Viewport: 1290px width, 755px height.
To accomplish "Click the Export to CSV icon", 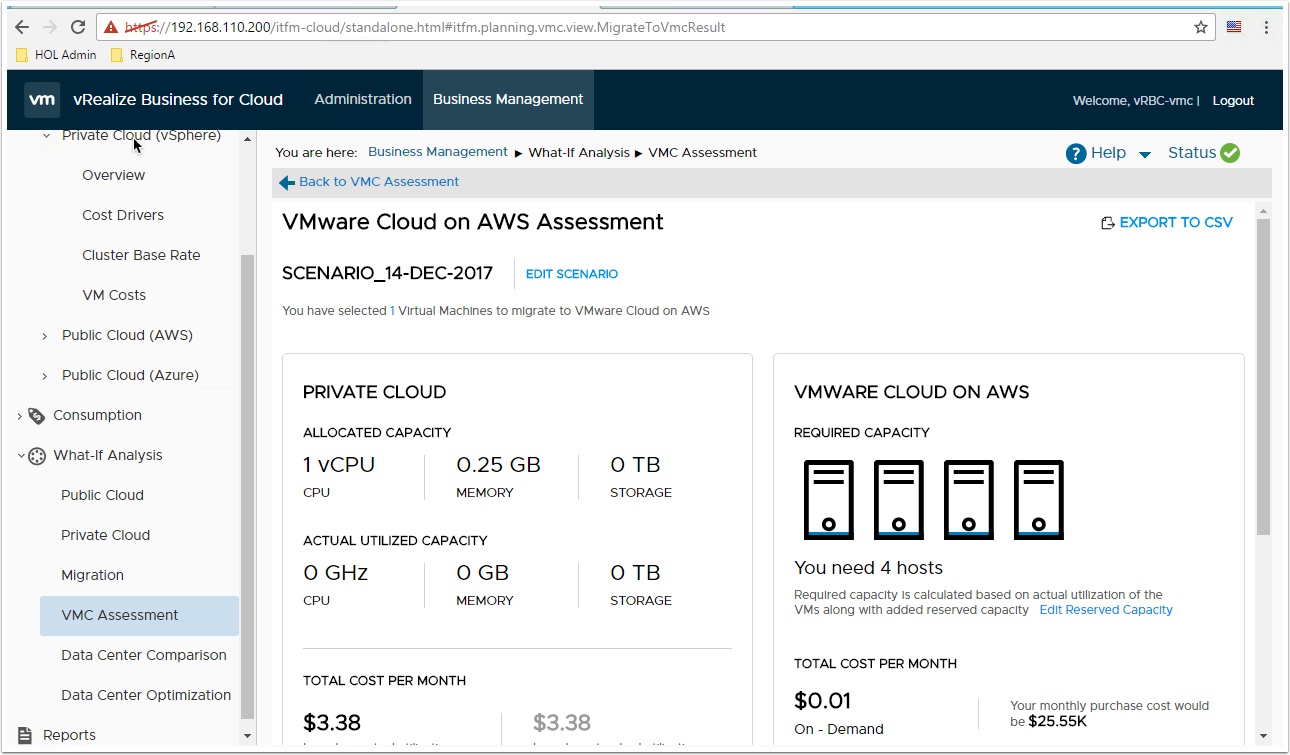I will pos(1107,223).
